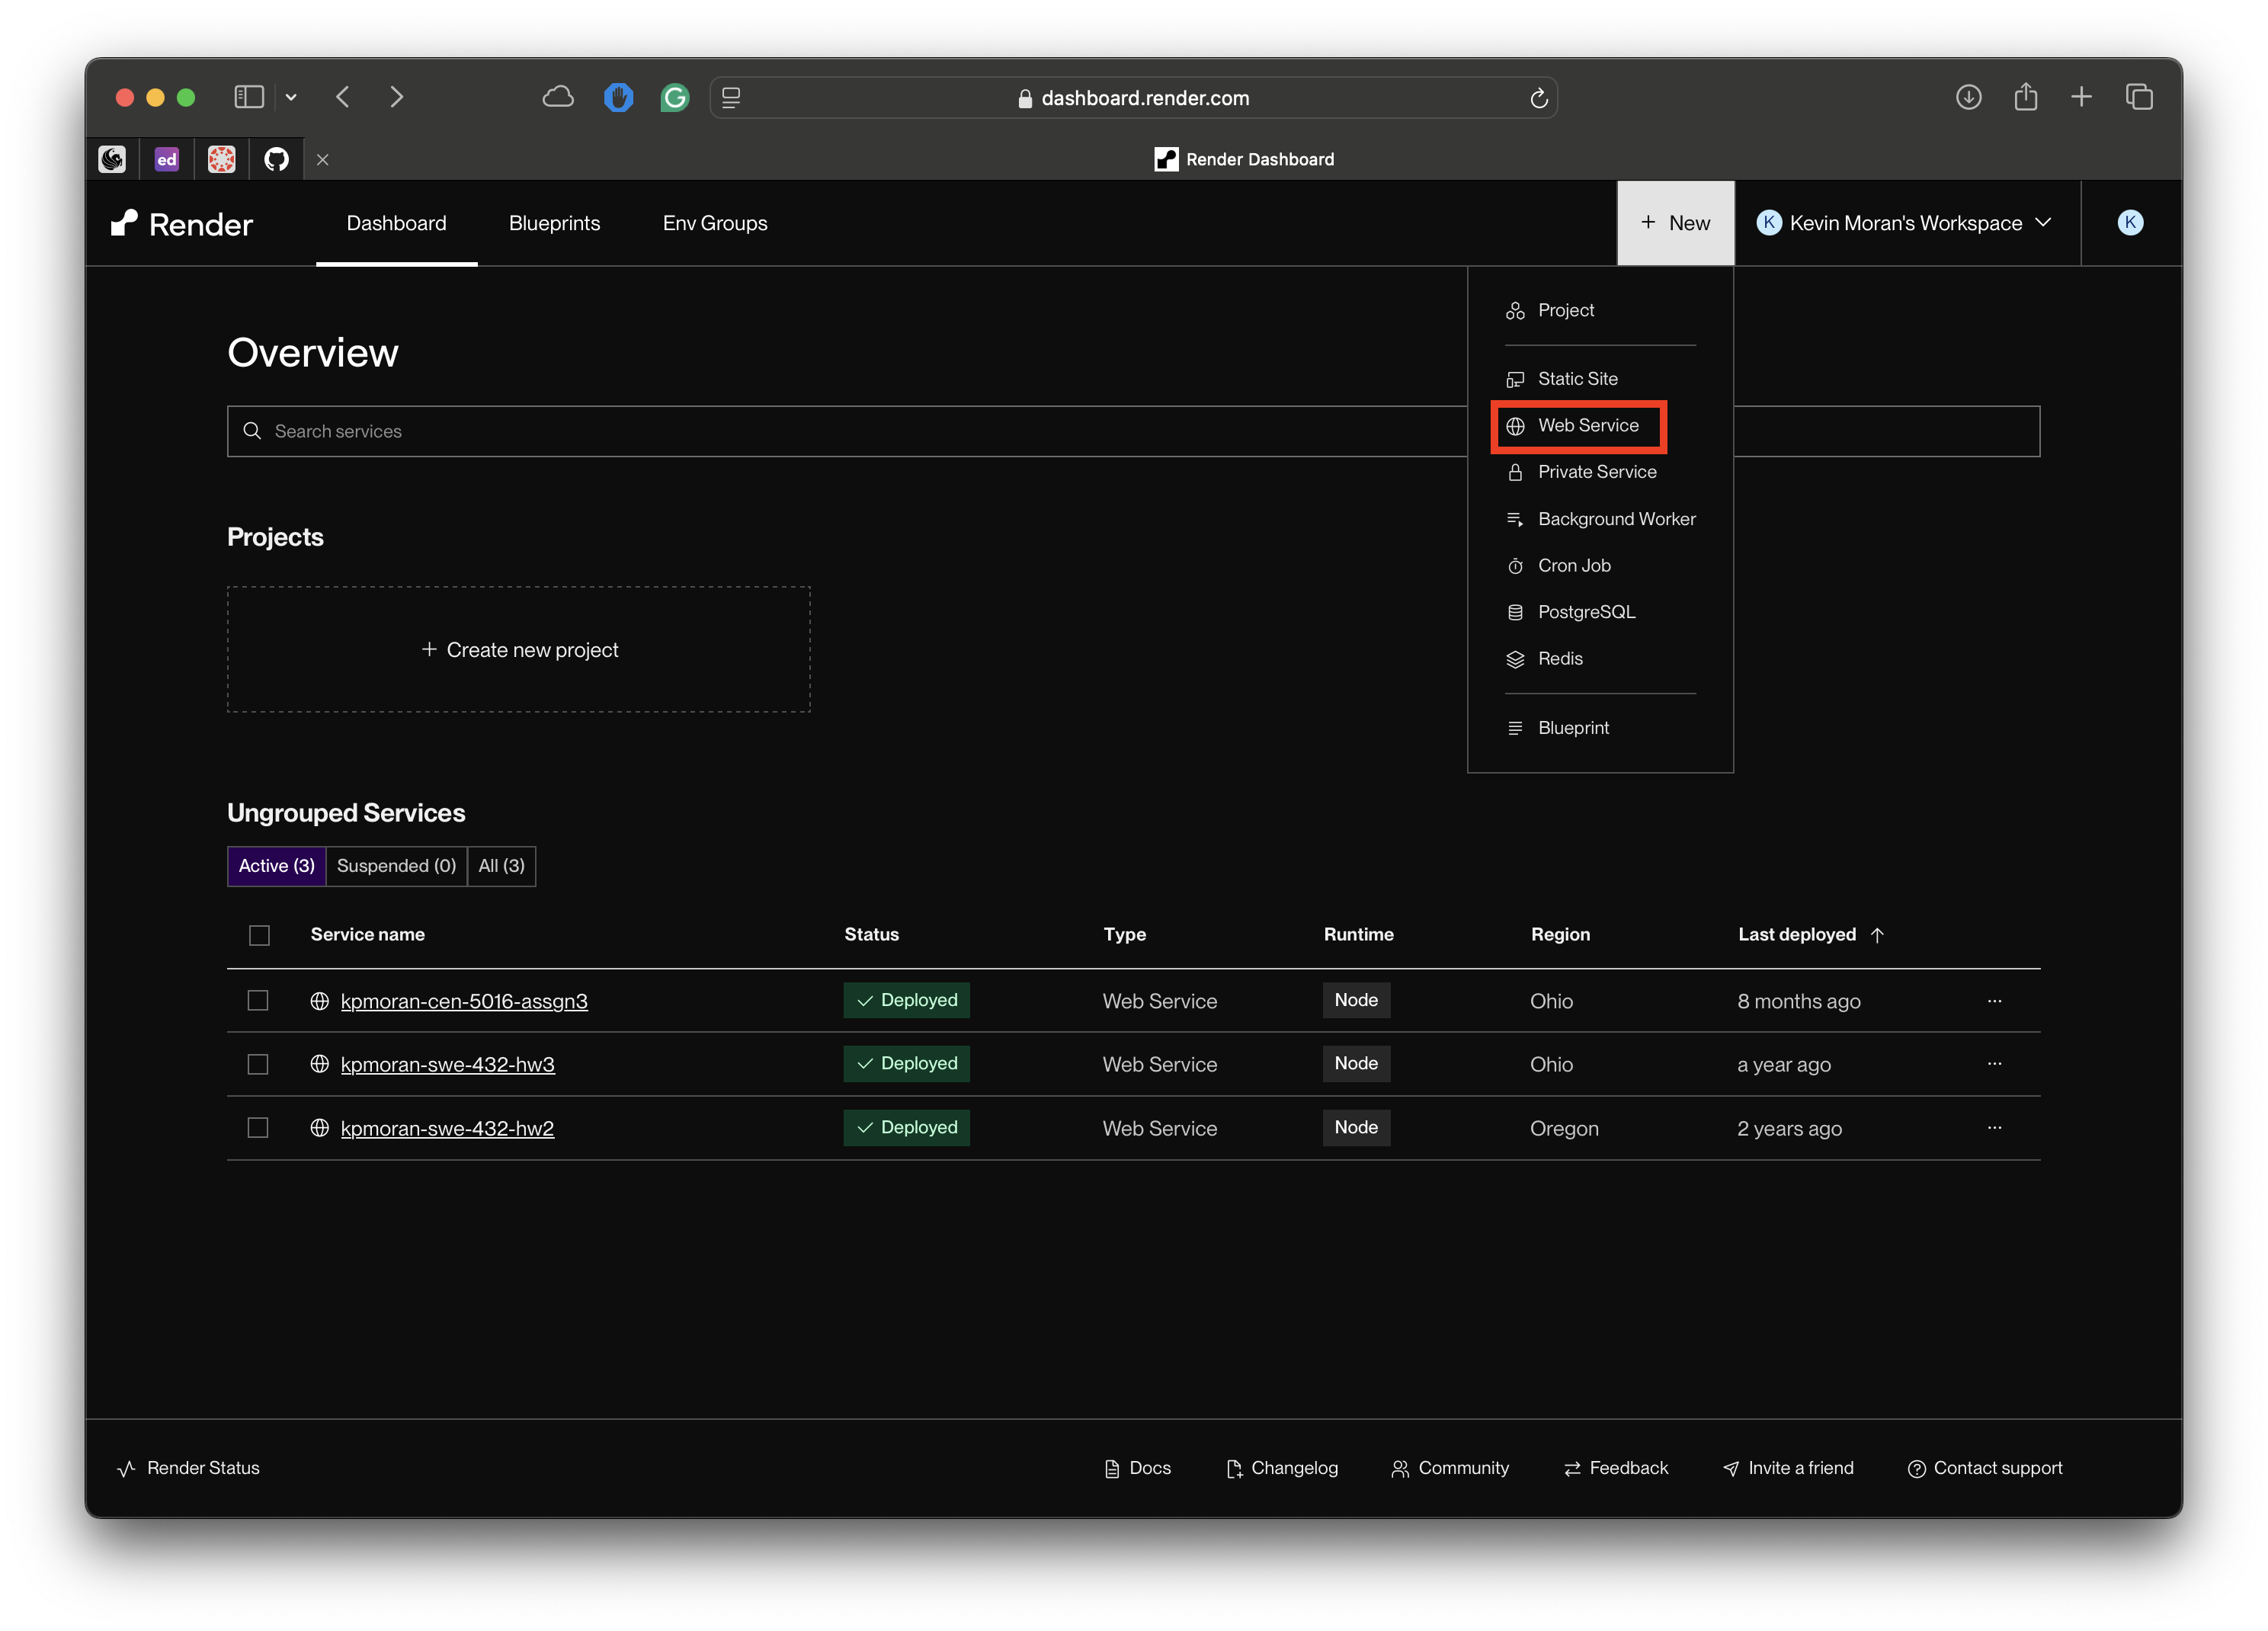Switch to the Blueprints tab
The width and height of the screenshot is (2268, 1631).
[x=554, y=223]
